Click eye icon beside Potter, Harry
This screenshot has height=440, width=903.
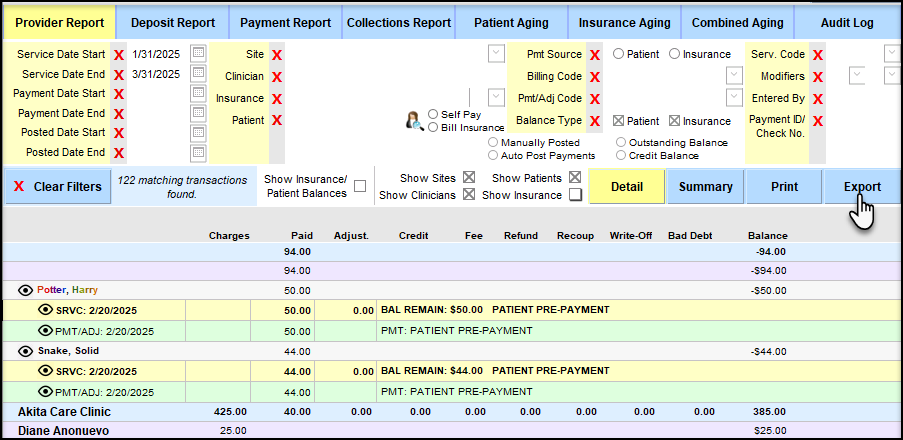[26, 289]
